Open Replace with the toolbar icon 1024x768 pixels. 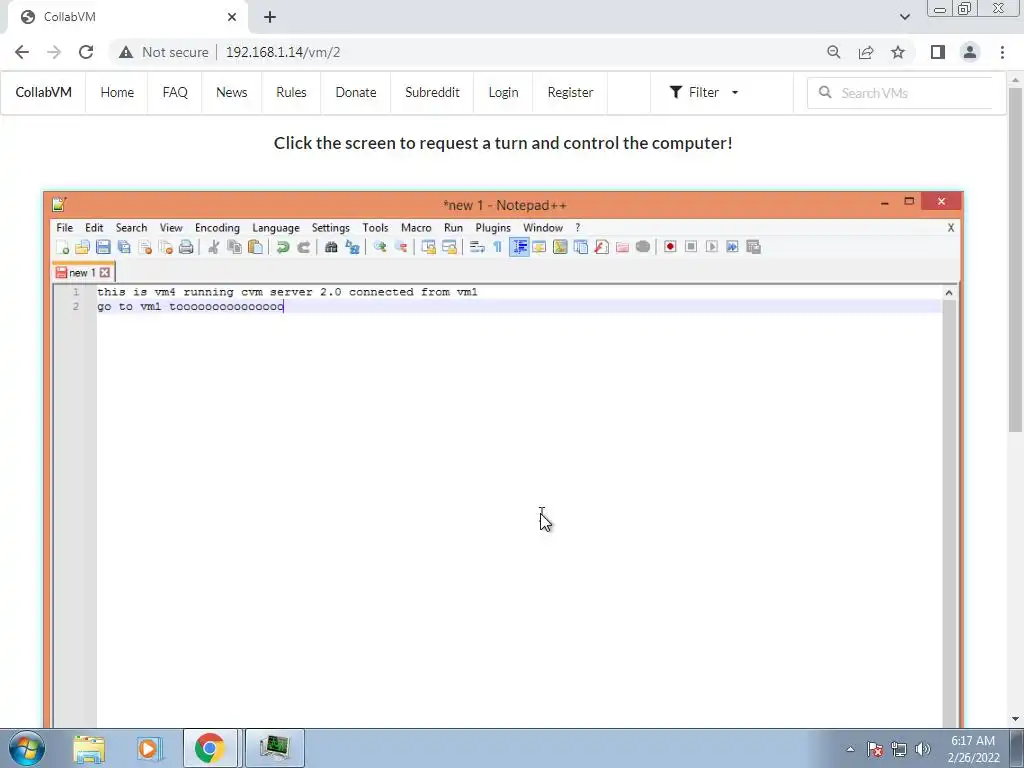click(352, 247)
